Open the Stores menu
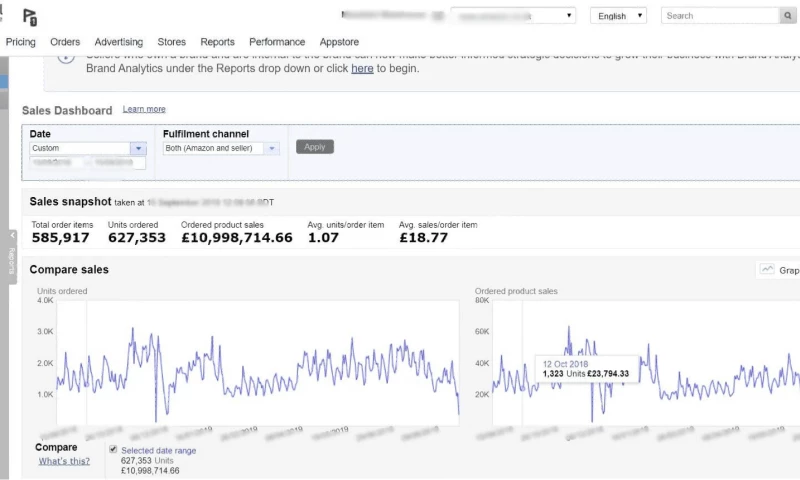Screen dimensions: 800x480 pos(171,42)
